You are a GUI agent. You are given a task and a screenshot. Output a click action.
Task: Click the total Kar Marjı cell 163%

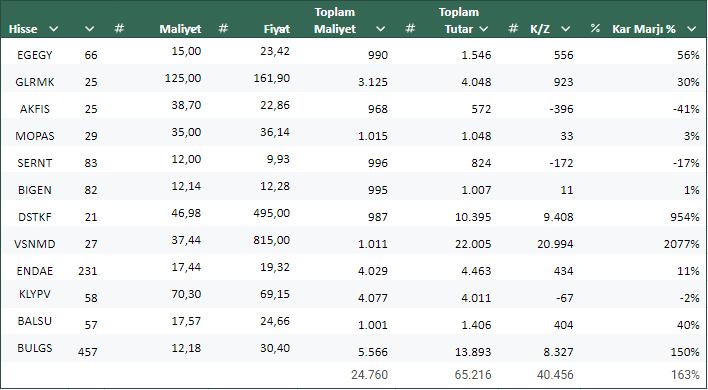click(x=688, y=375)
